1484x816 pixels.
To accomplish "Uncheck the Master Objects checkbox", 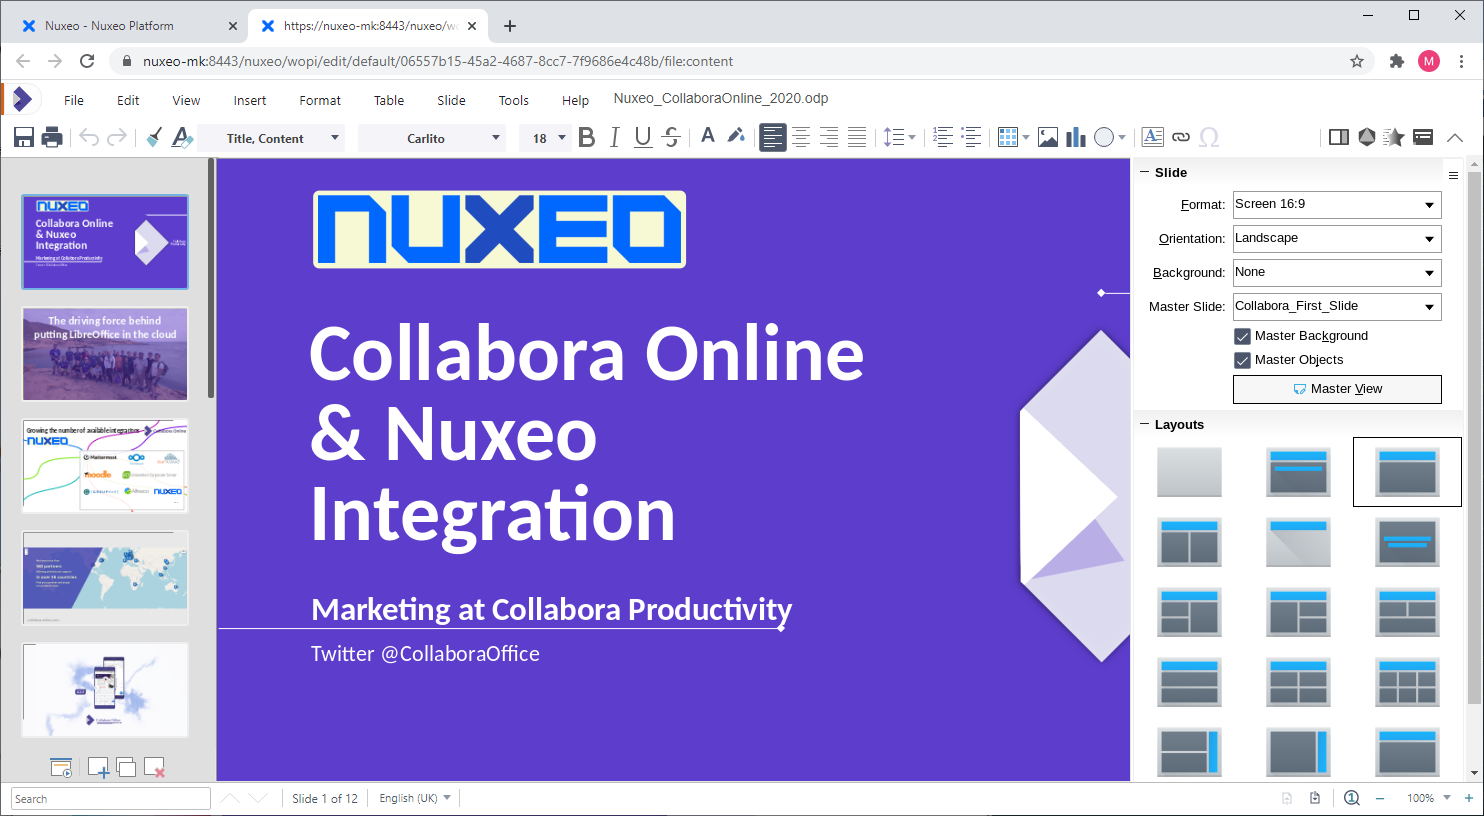I will 1243,360.
